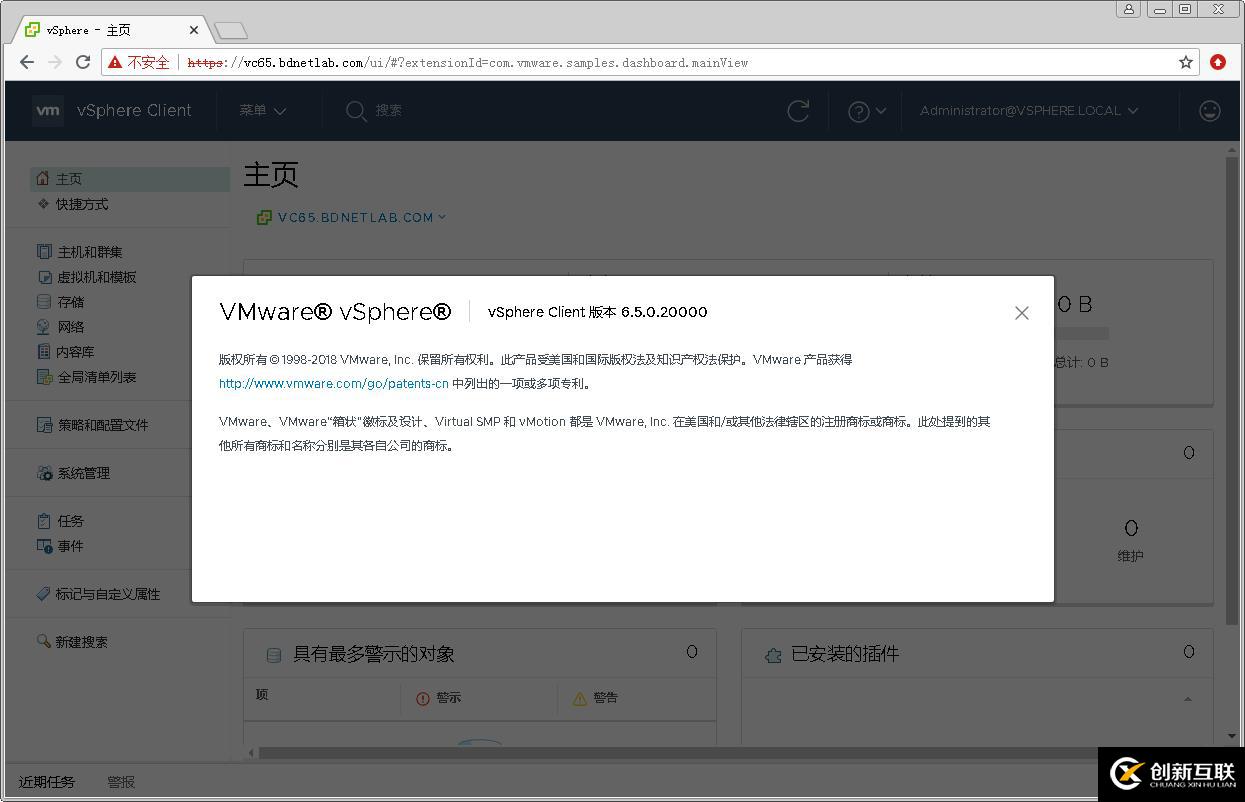Open the 菜单 dropdown menu
Viewport: 1245px width, 802px height.
coord(263,111)
